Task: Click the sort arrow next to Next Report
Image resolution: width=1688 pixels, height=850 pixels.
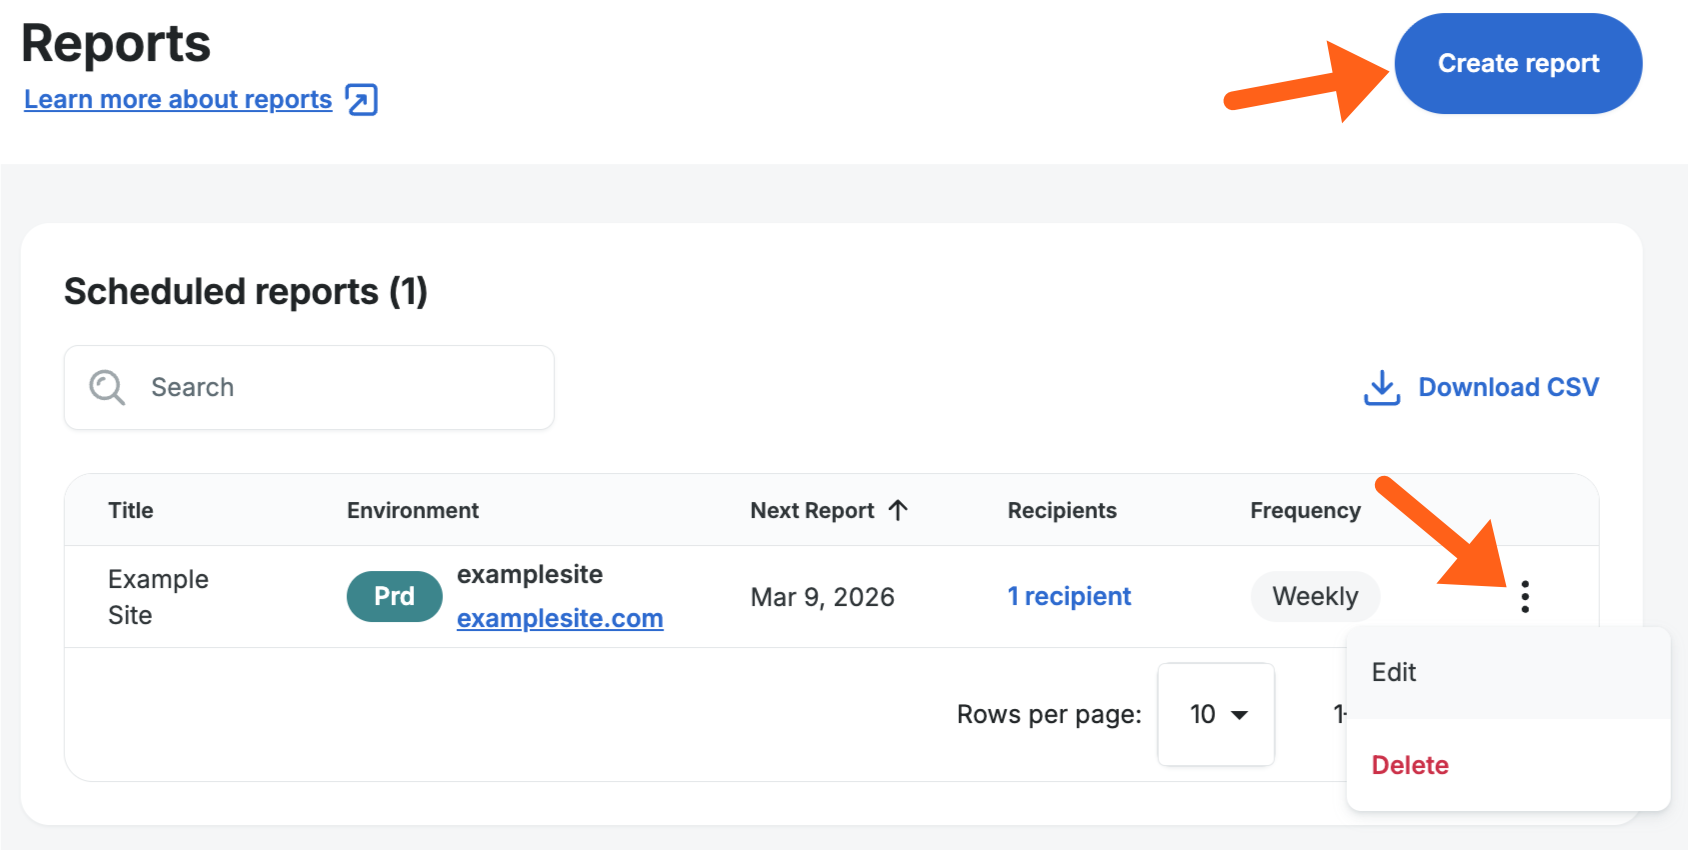Action: click(898, 510)
